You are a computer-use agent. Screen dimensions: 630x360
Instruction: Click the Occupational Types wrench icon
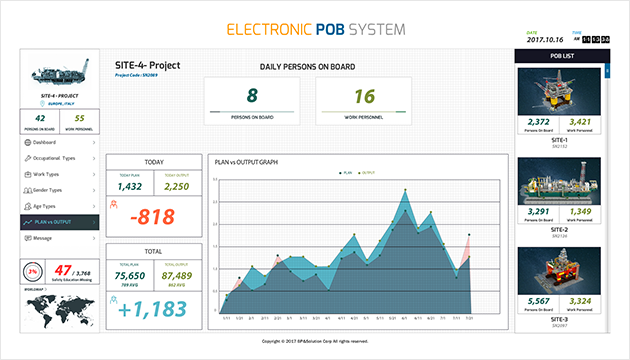point(28,158)
